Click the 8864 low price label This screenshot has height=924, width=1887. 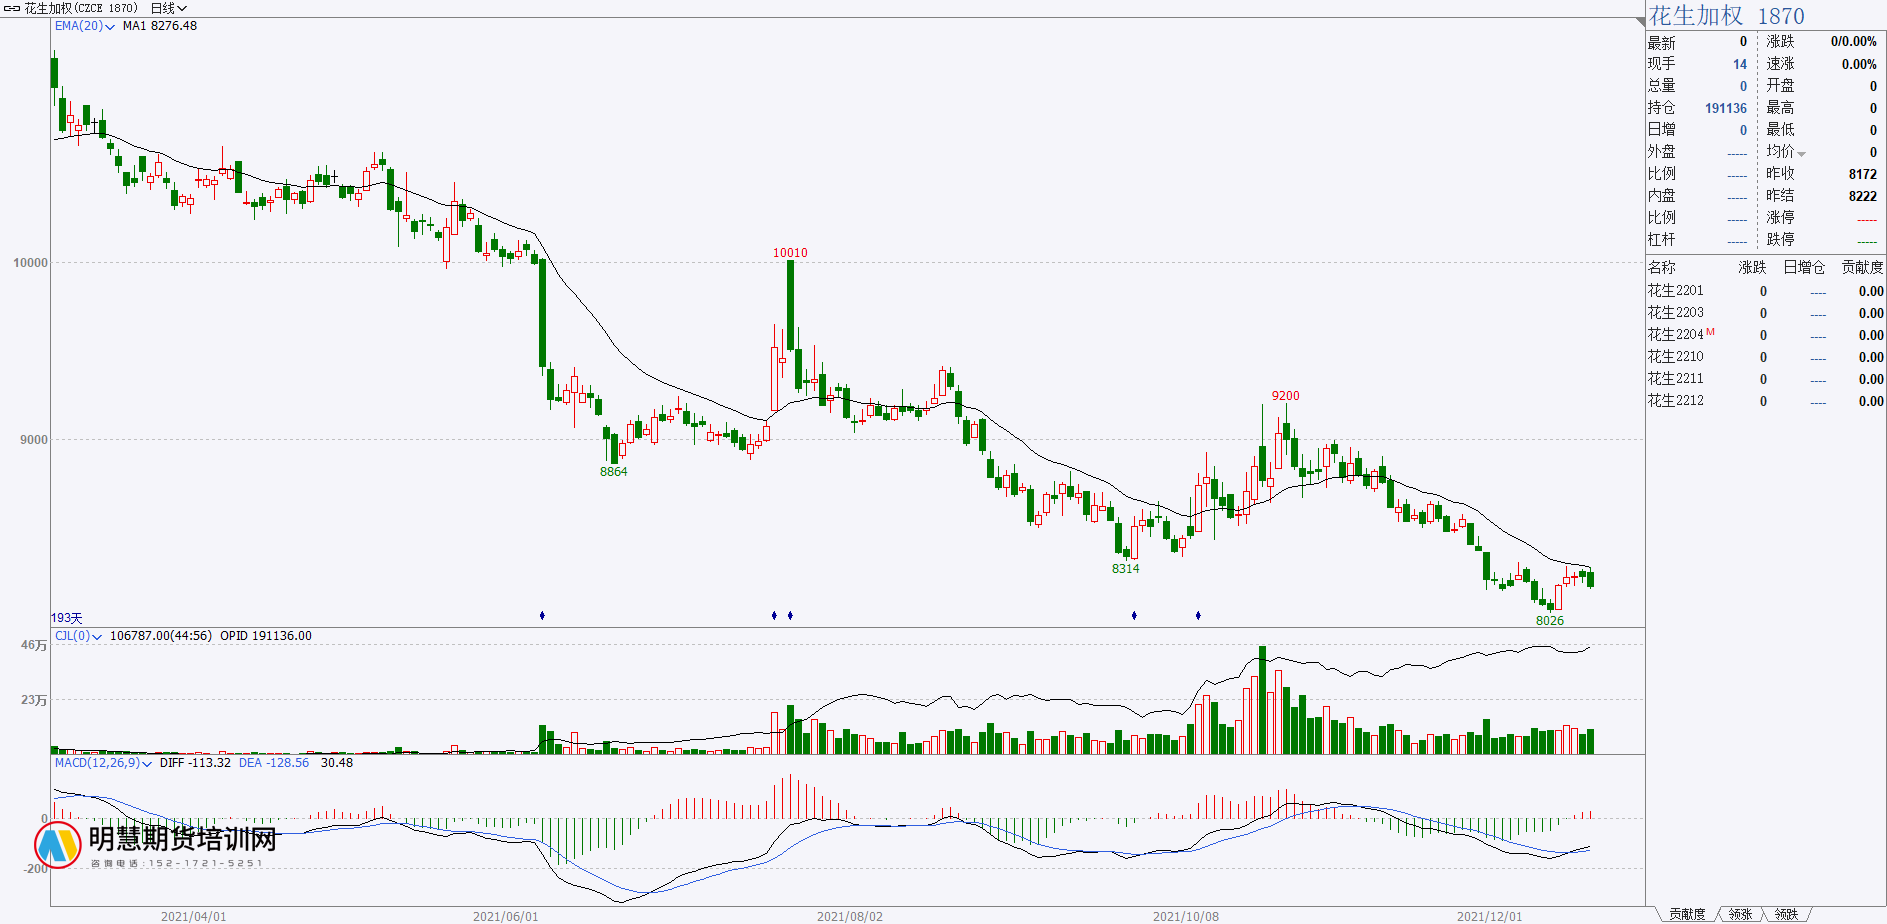coord(613,472)
